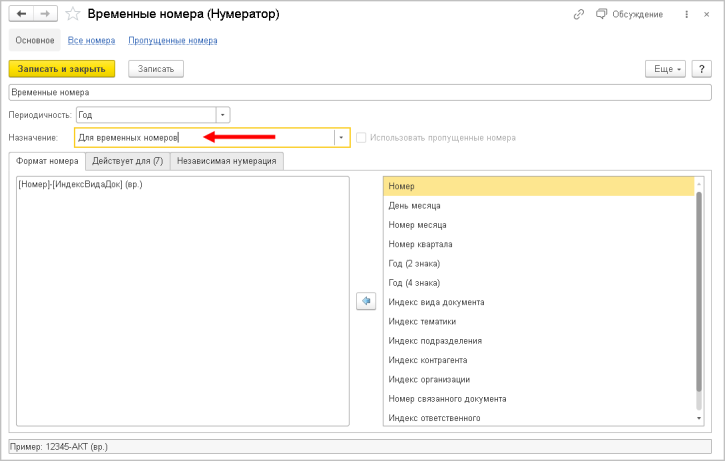The height and width of the screenshot is (461, 725).
Task: Open help with the question mark button
Action: 701,69
